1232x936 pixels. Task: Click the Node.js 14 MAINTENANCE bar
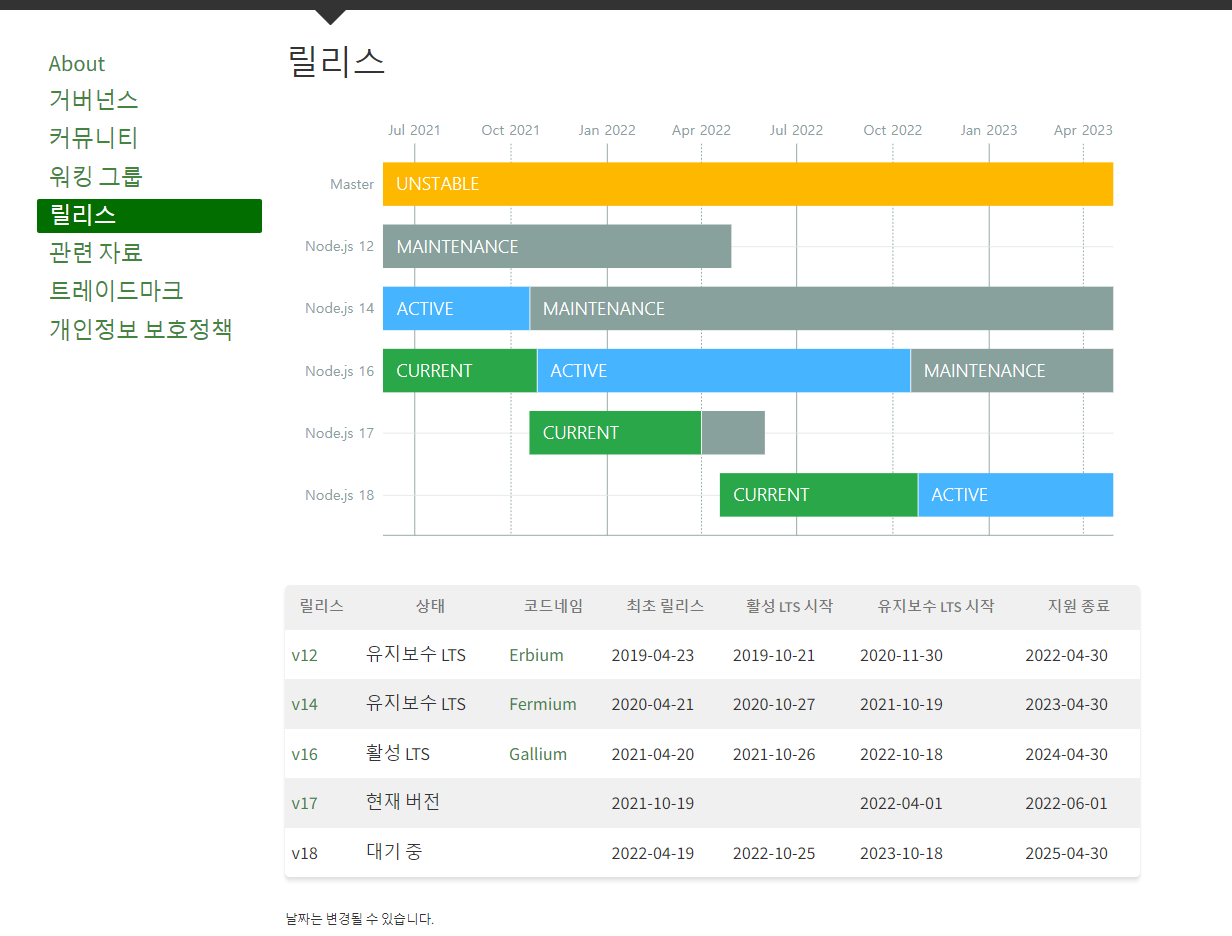pyautogui.click(x=821, y=308)
